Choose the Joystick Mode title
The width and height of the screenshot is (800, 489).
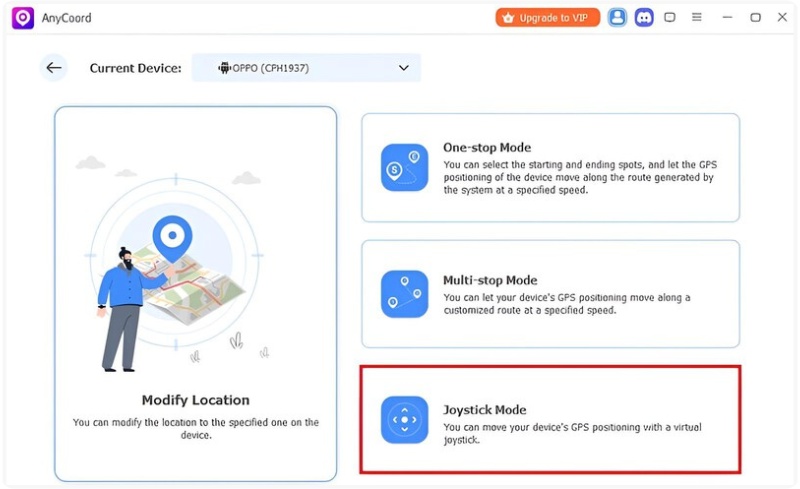[x=484, y=410]
